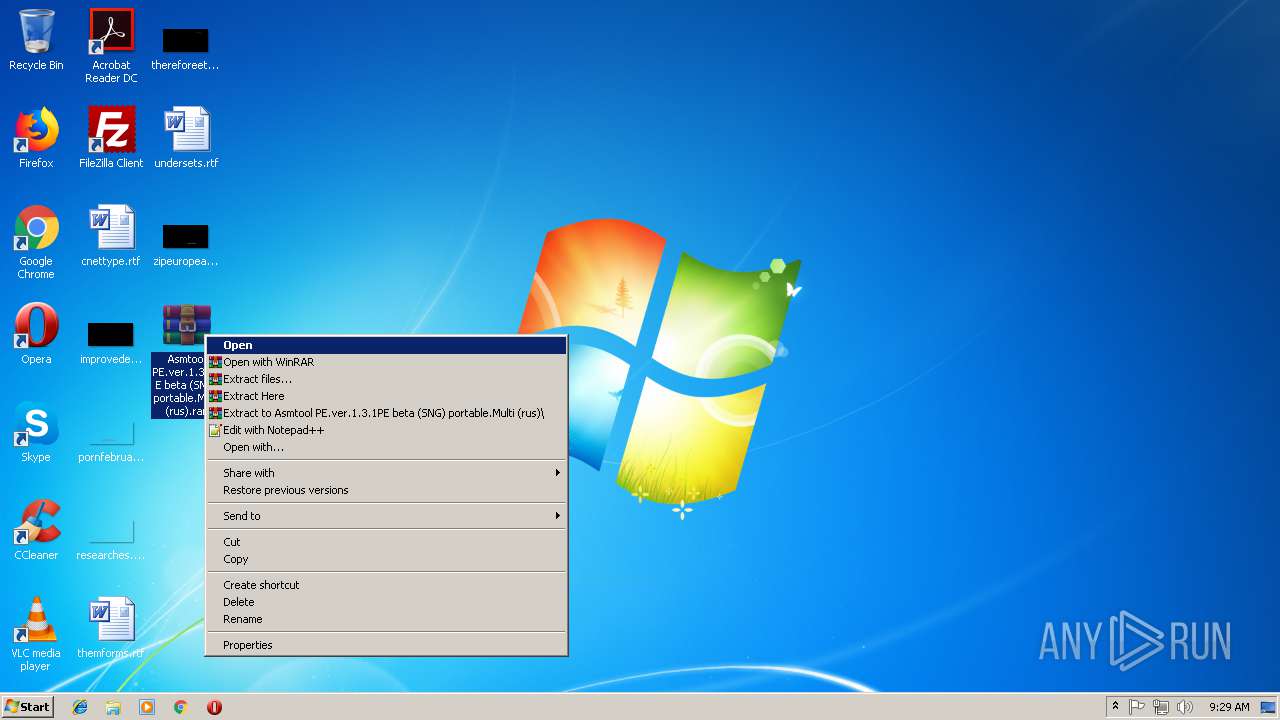Viewport: 1280px width, 720px height.
Task: Choose Open with WinRAR
Action: tap(386, 362)
